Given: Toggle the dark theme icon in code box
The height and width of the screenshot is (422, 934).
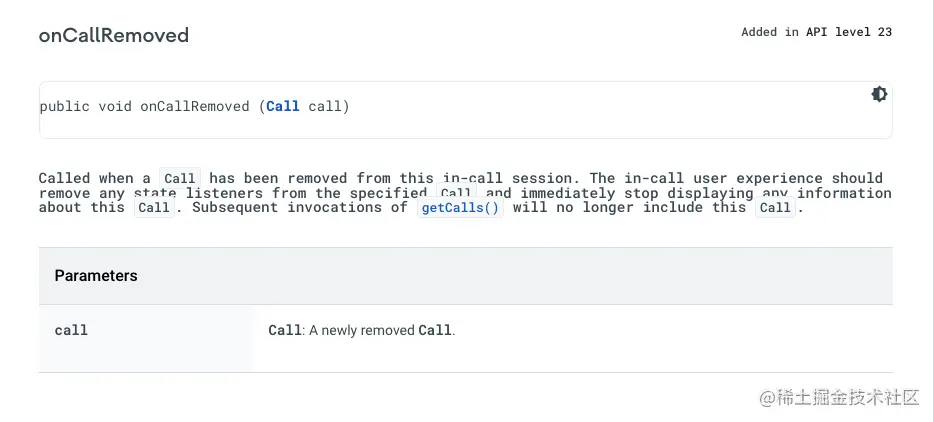Looking at the screenshot, I should tap(879, 94).
